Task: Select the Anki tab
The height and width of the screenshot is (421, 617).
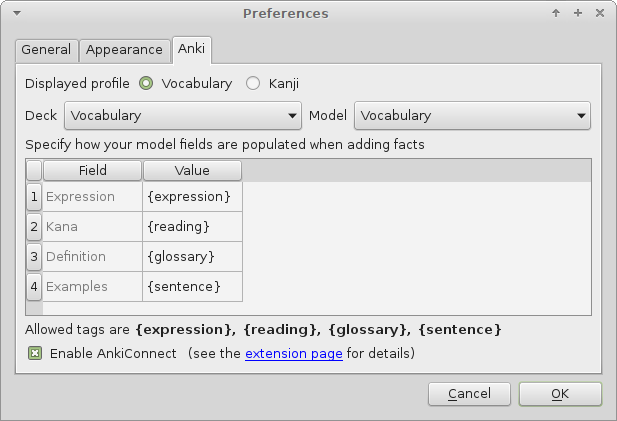Action: [190, 49]
